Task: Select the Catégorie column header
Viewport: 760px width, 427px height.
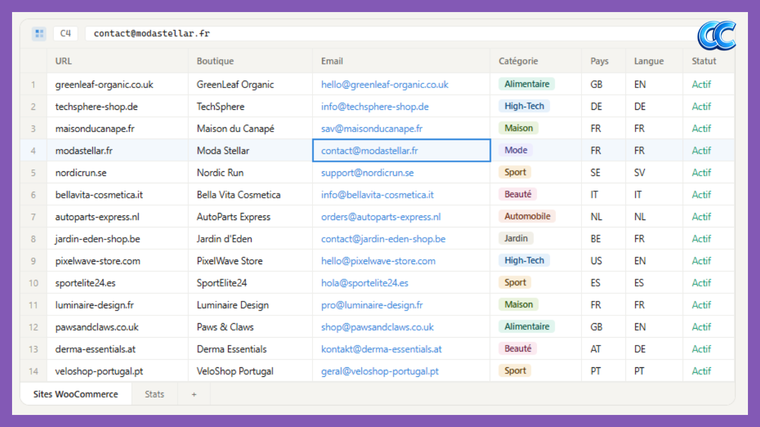Action: 518,61
